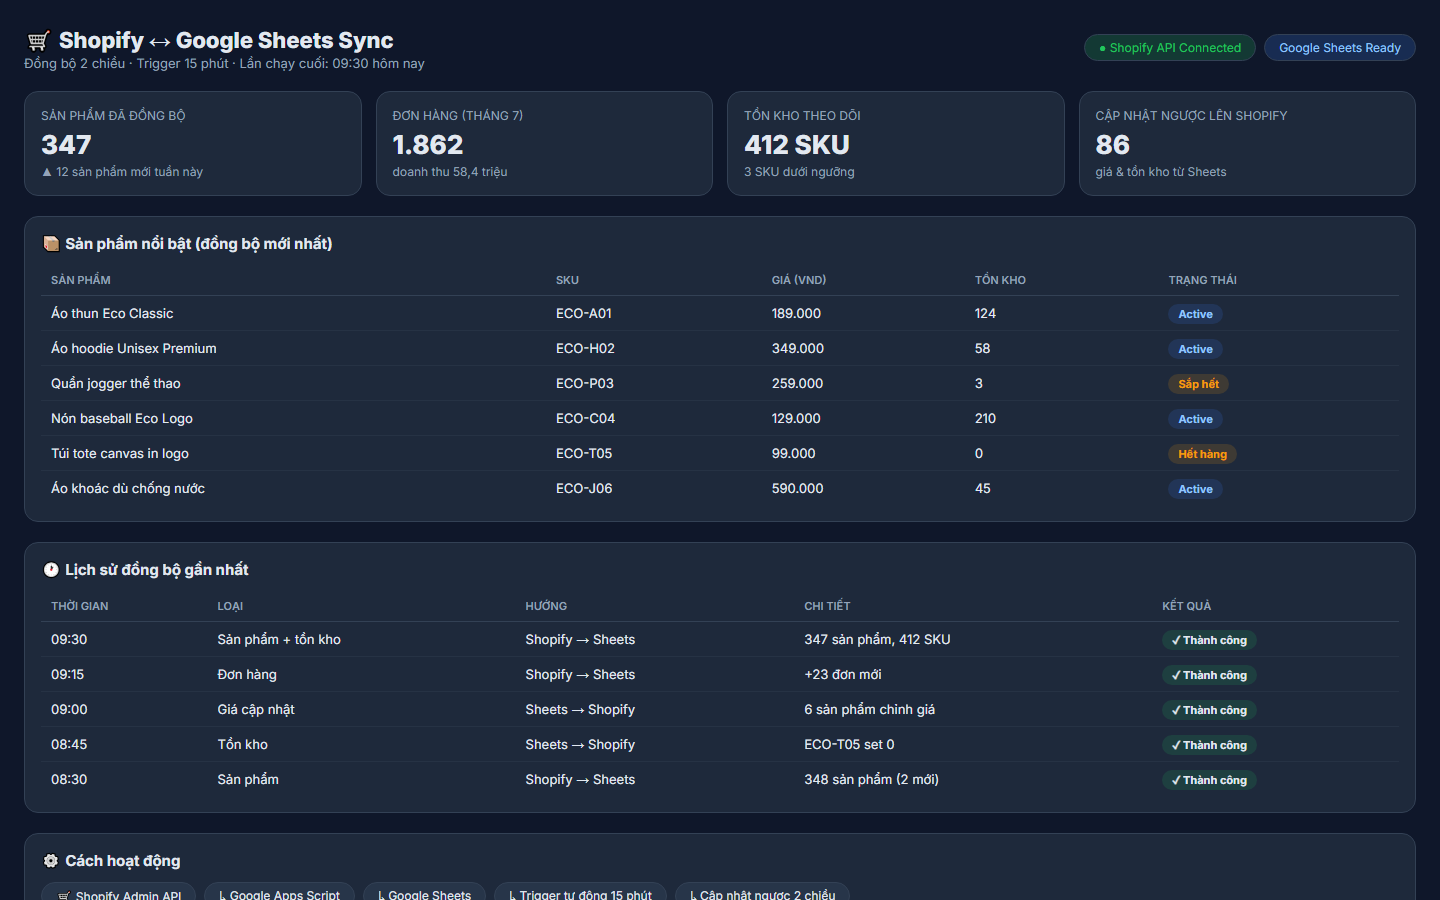Click the Active badge for Áo hoodie Unisex Premium
Screen dimensions: 1440x900
(x=1195, y=349)
